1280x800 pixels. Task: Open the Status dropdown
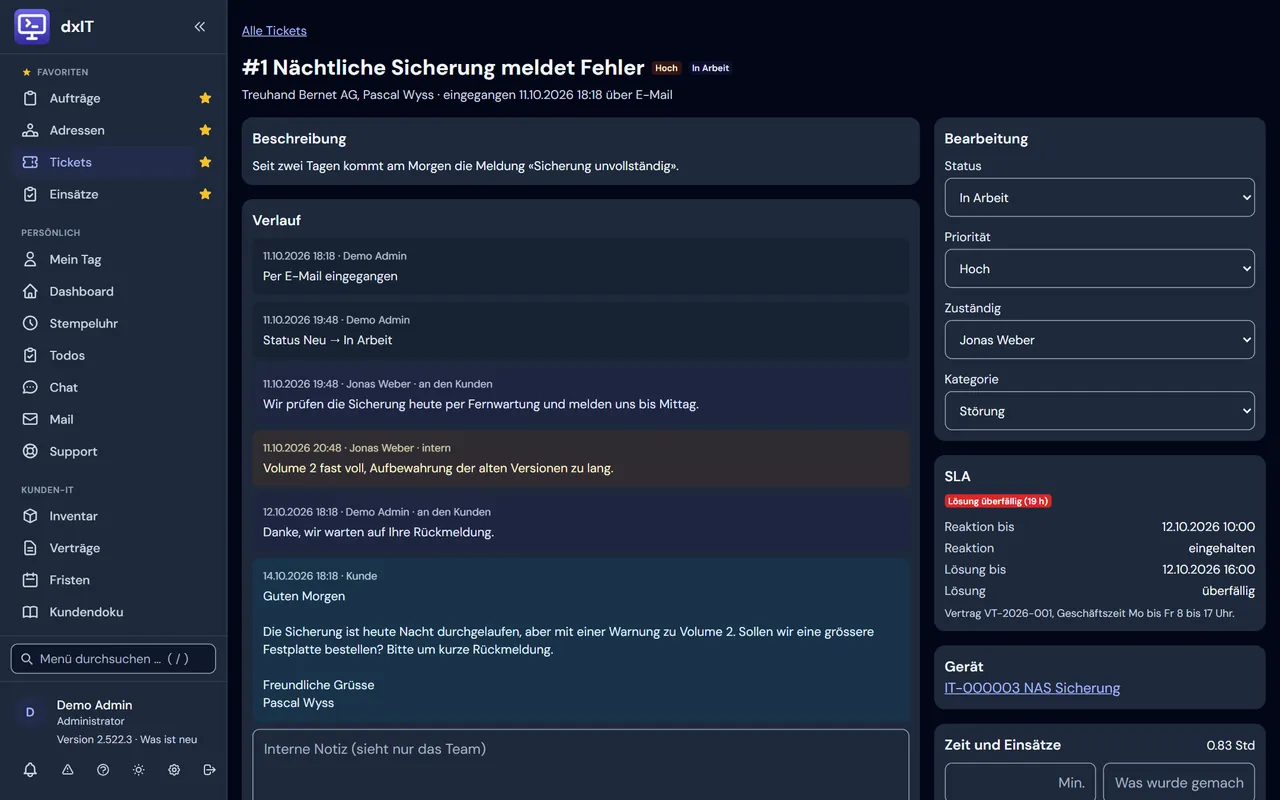click(1099, 197)
